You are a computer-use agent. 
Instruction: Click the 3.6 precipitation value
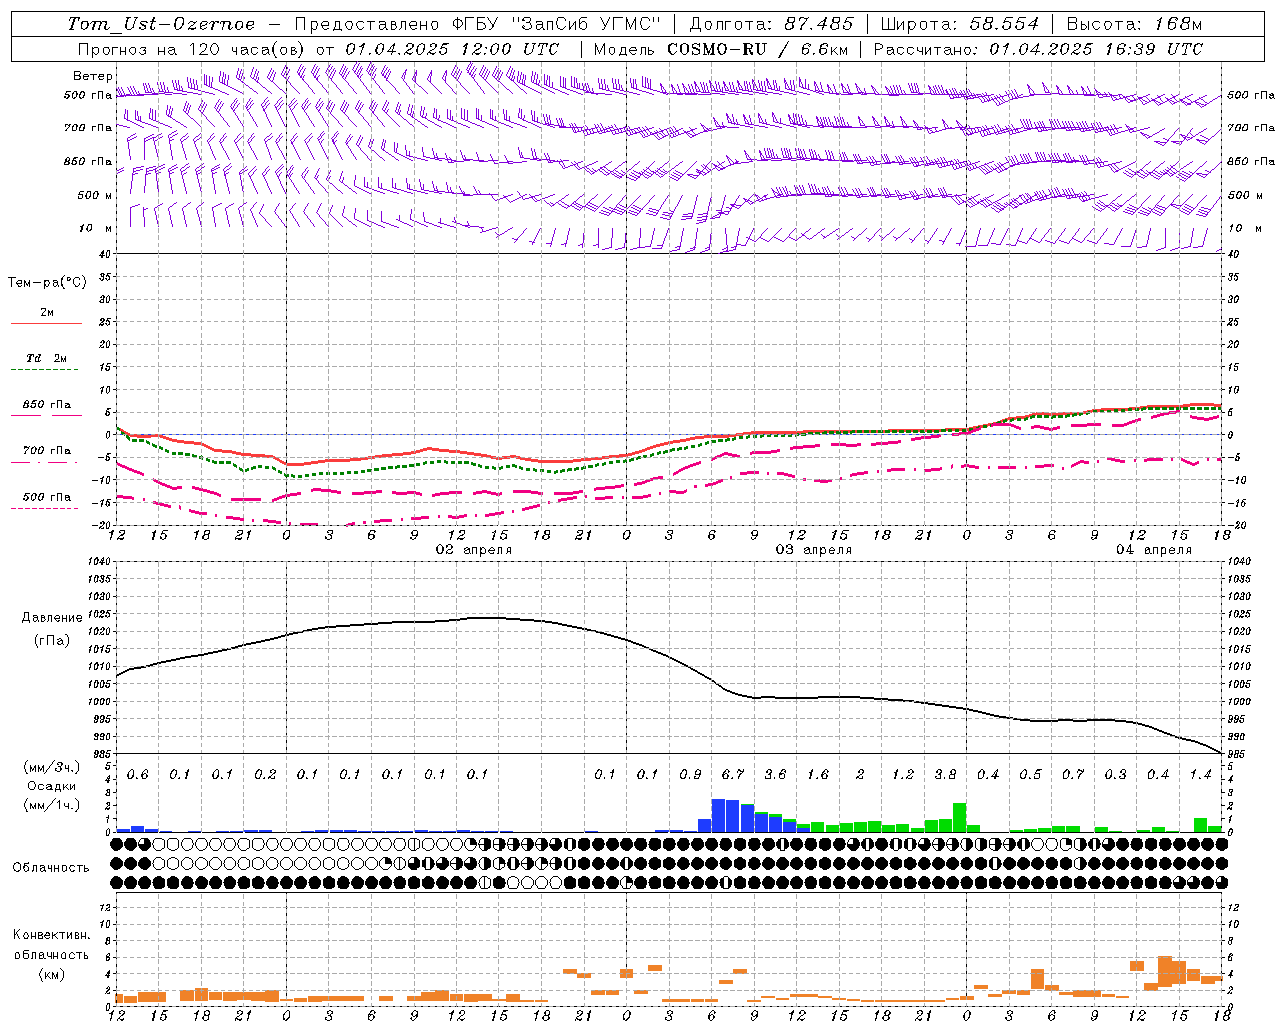(775, 775)
